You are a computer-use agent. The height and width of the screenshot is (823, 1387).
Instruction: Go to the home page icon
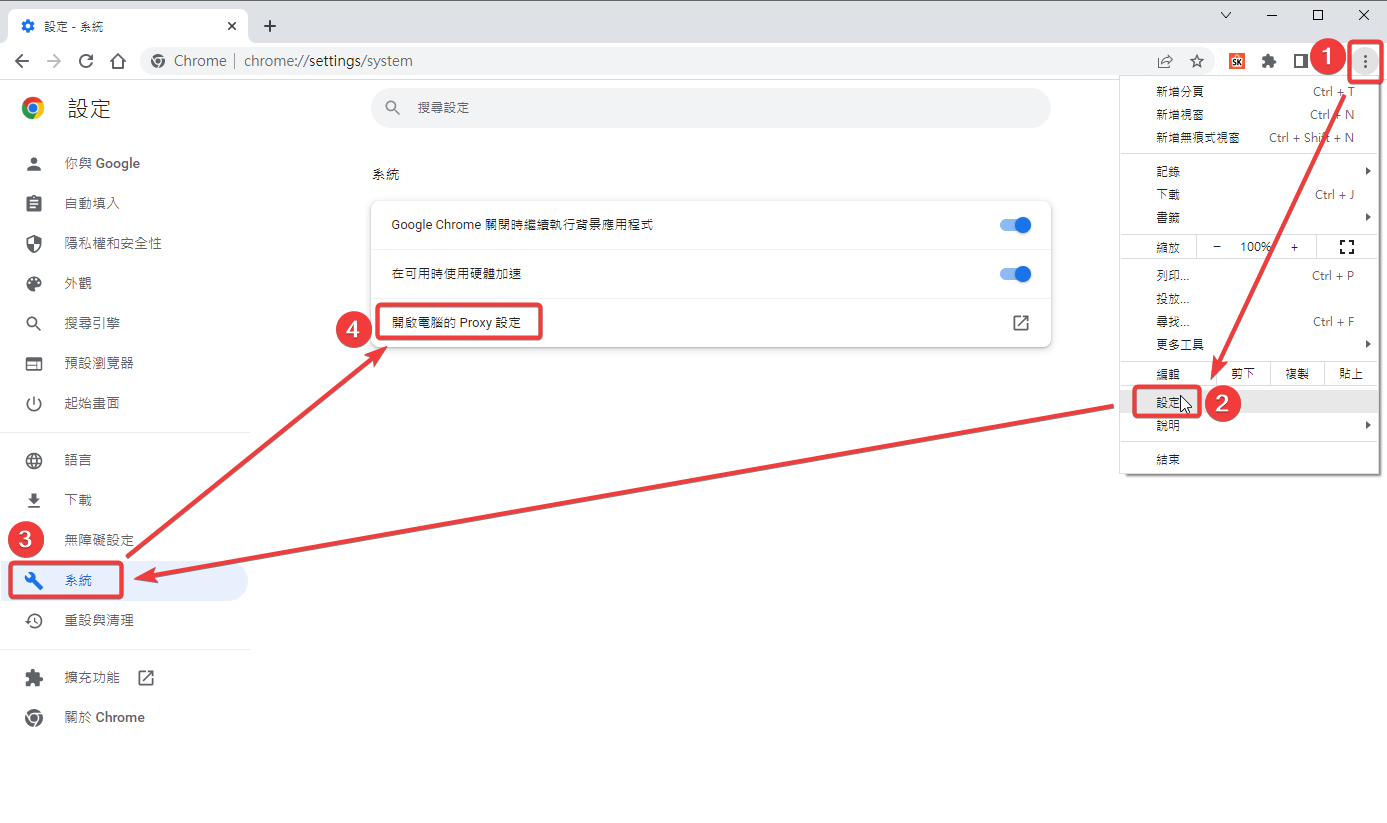pyautogui.click(x=118, y=61)
